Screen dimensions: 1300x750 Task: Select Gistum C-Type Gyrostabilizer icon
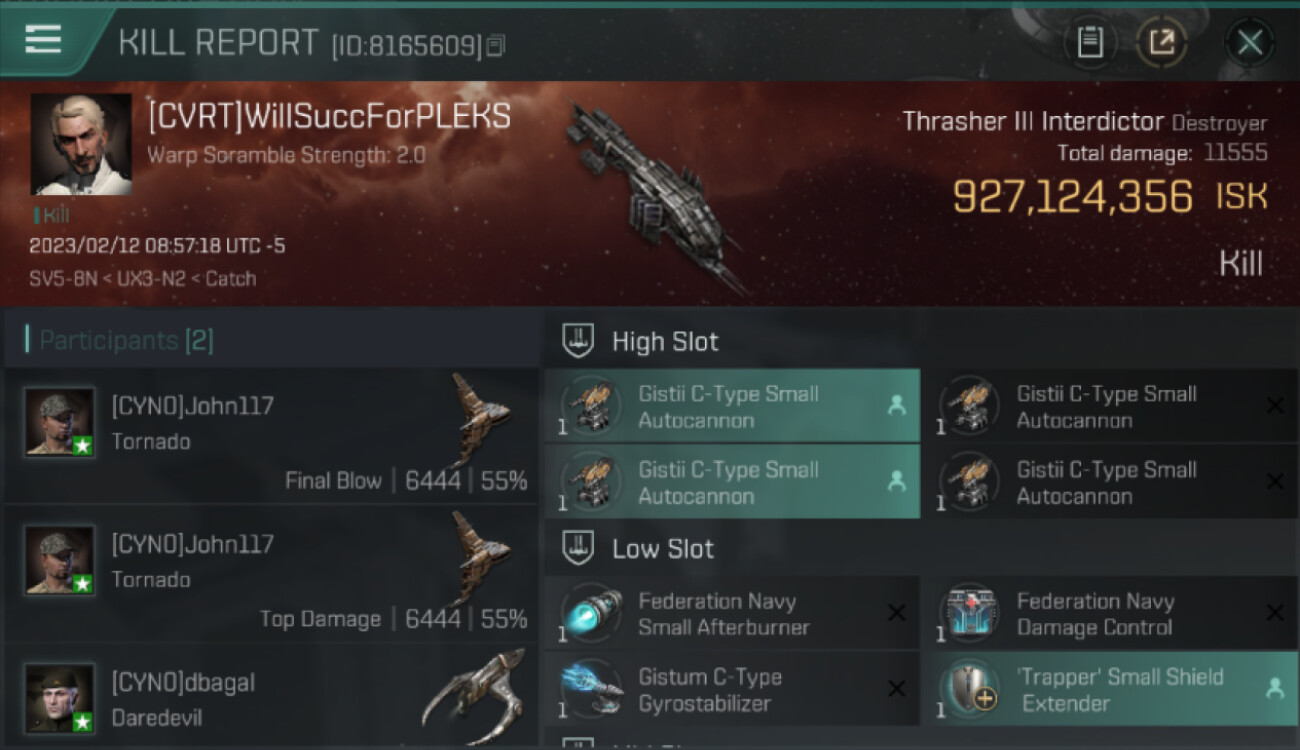591,688
